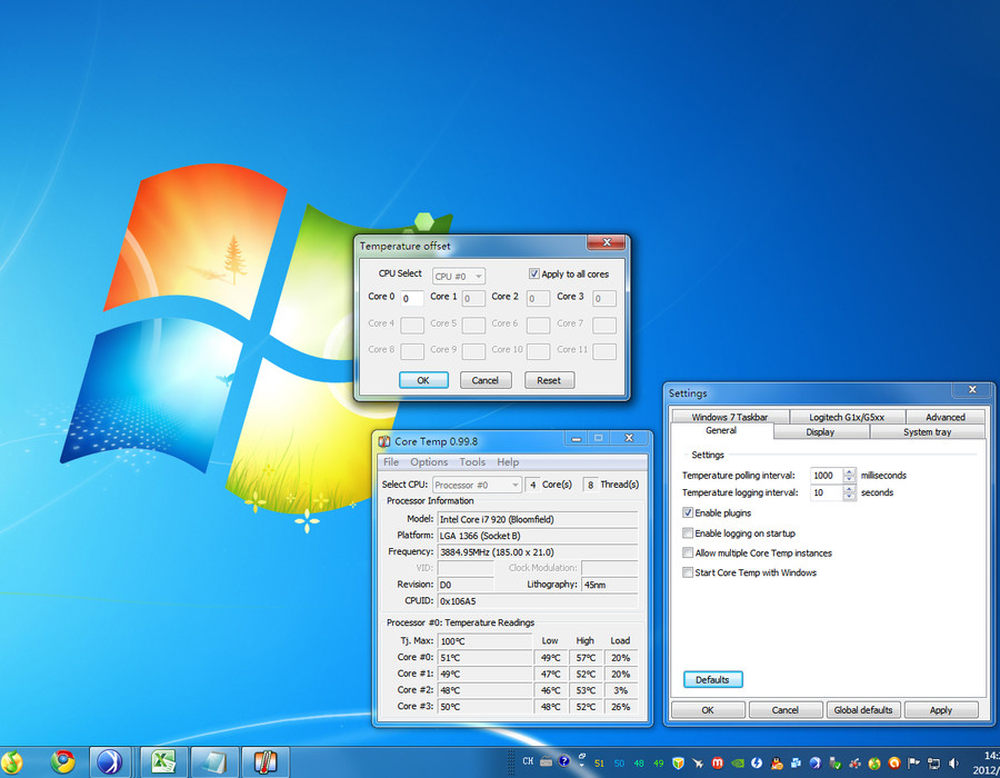Click the blue lightning bolt tray icon
This screenshot has height=778, width=1000.
pos(757,763)
